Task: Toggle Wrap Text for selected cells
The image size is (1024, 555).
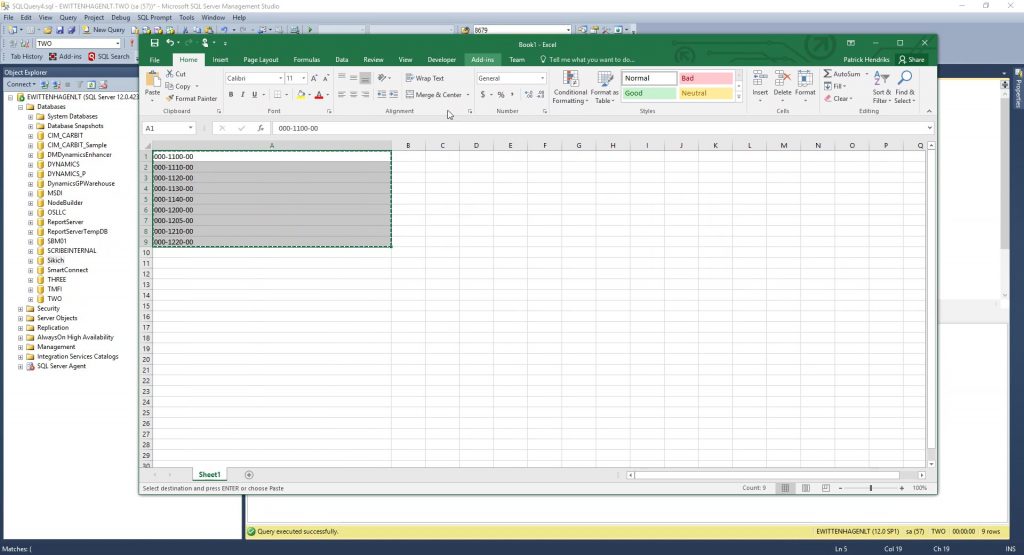Action: click(x=425, y=78)
